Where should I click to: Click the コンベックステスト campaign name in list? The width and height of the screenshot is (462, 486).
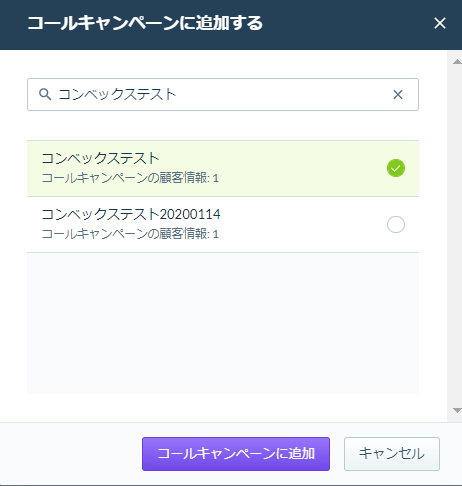tap(100, 158)
